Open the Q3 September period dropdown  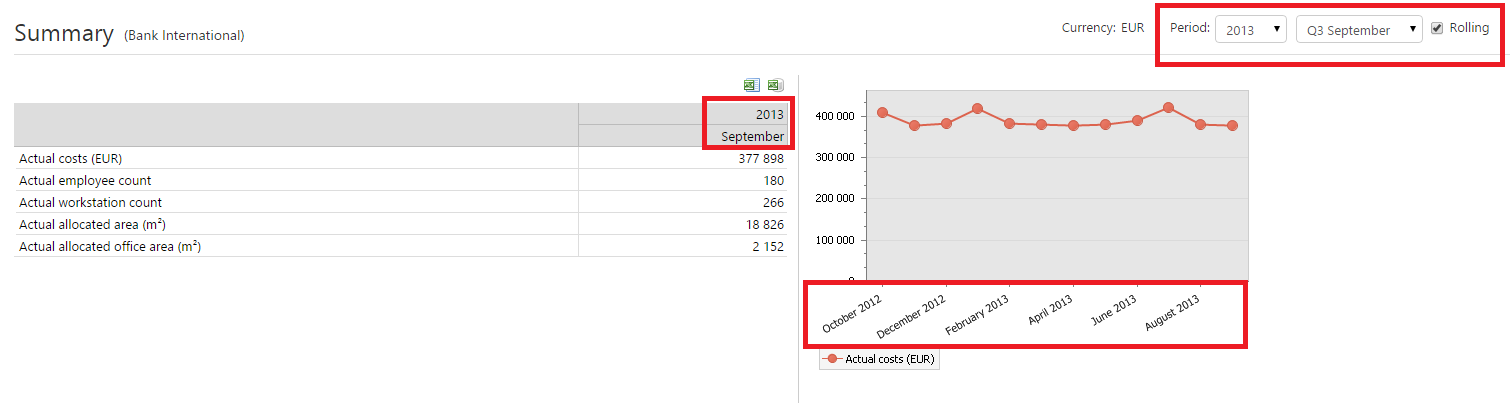point(1358,30)
